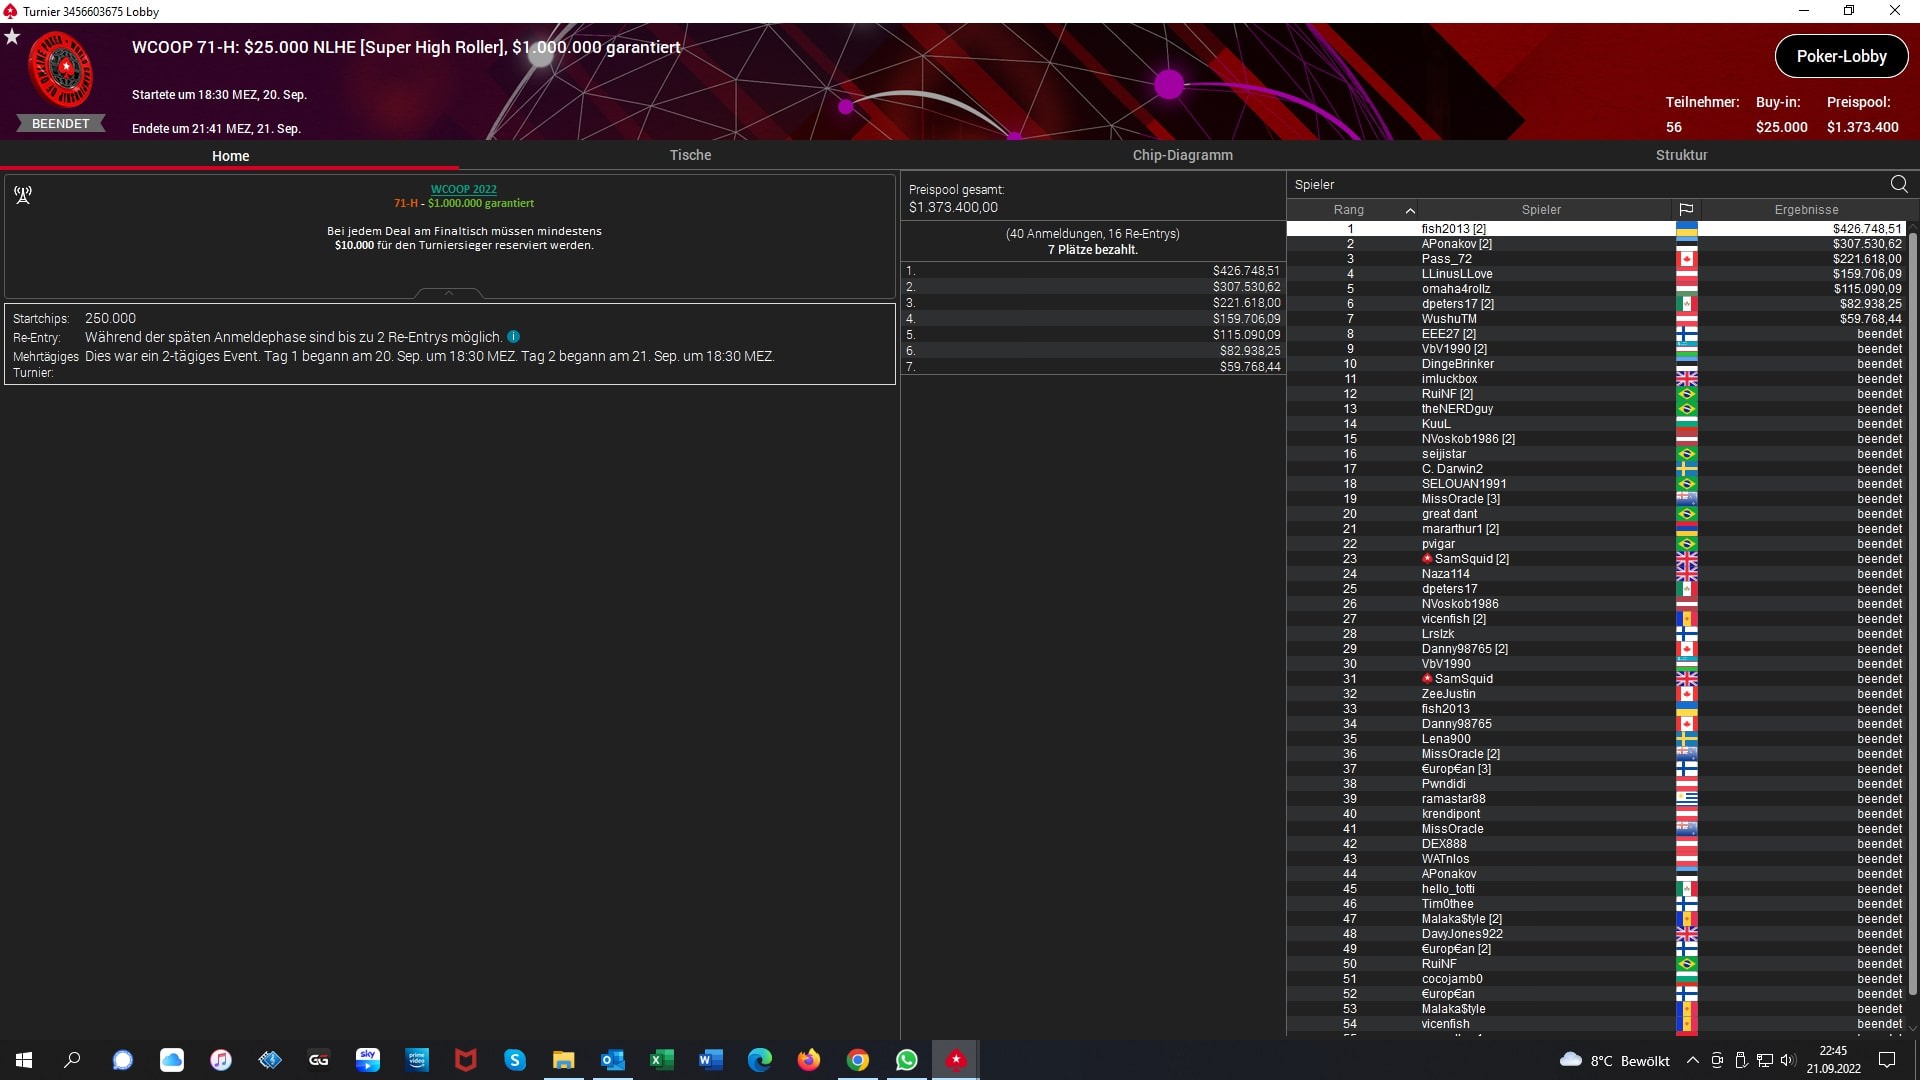This screenshot has height=1080, width=1920.
Task: Open iTunes from the taskbar
Action: pyautogui.click(x=221, y=1060)
